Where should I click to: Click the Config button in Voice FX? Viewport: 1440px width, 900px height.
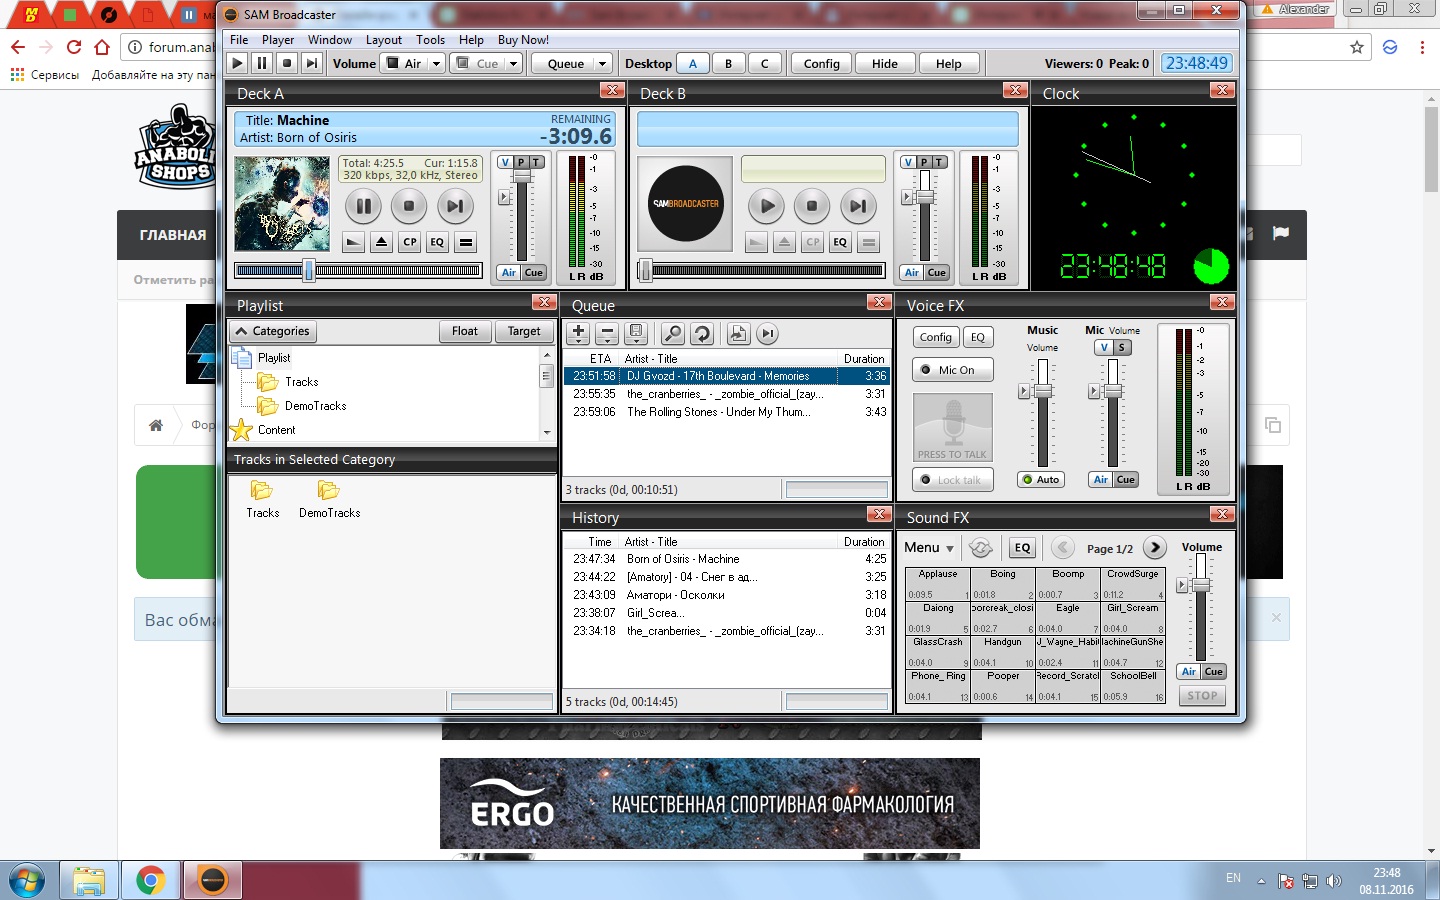(x=935, y=337)
